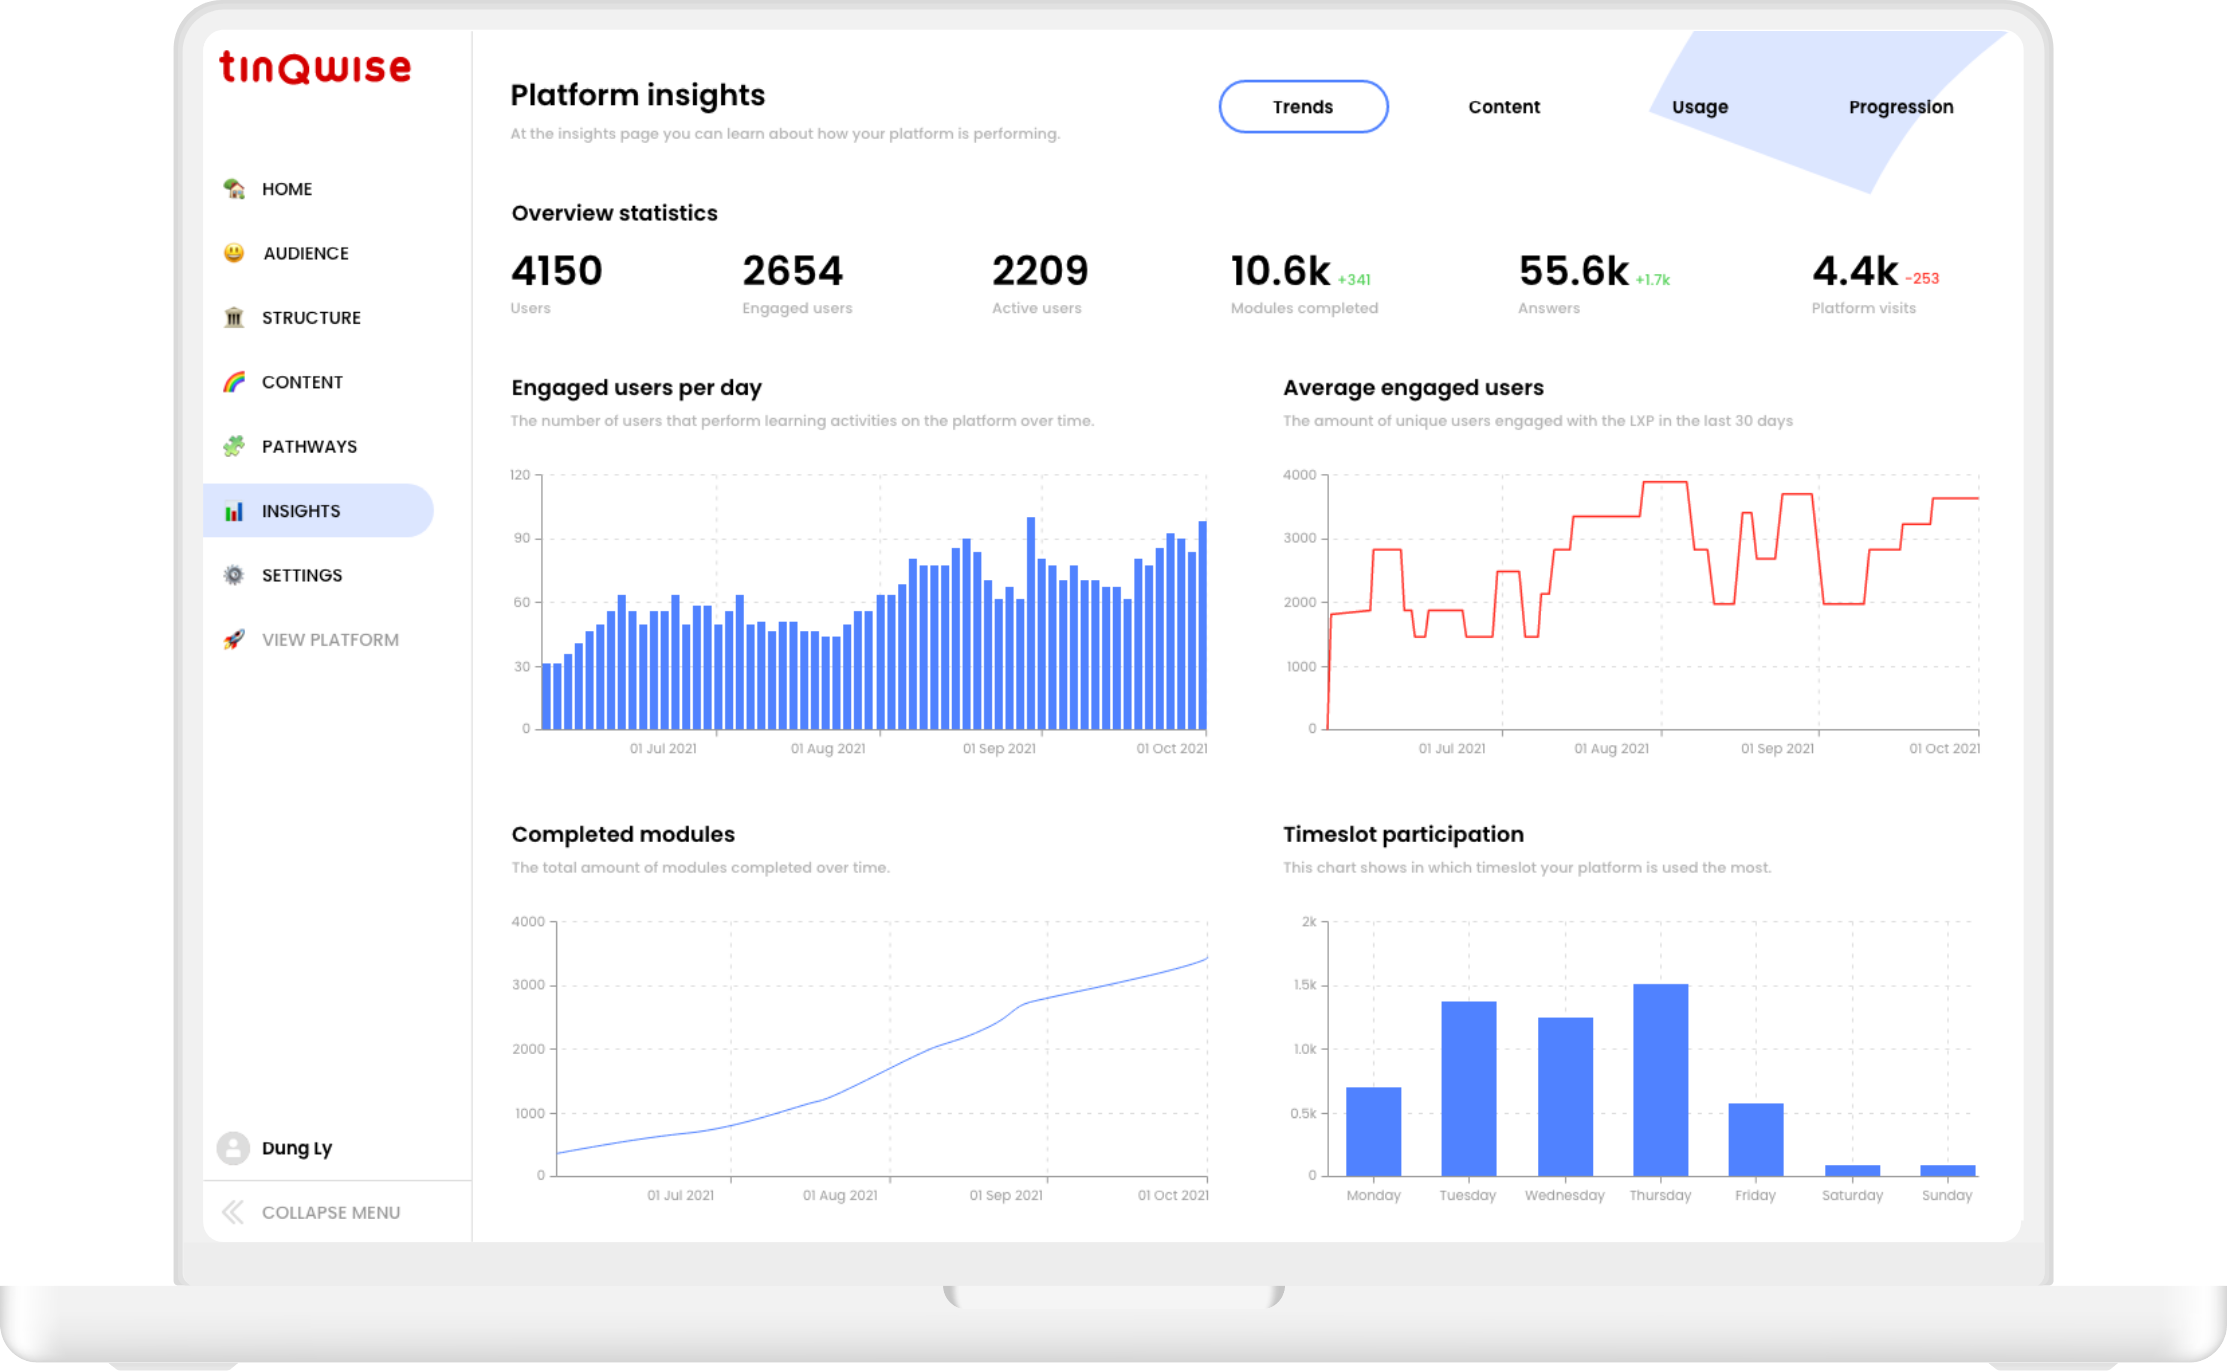Select the Usage tab
2228x1371 pixels.
tap(1699, 107)
